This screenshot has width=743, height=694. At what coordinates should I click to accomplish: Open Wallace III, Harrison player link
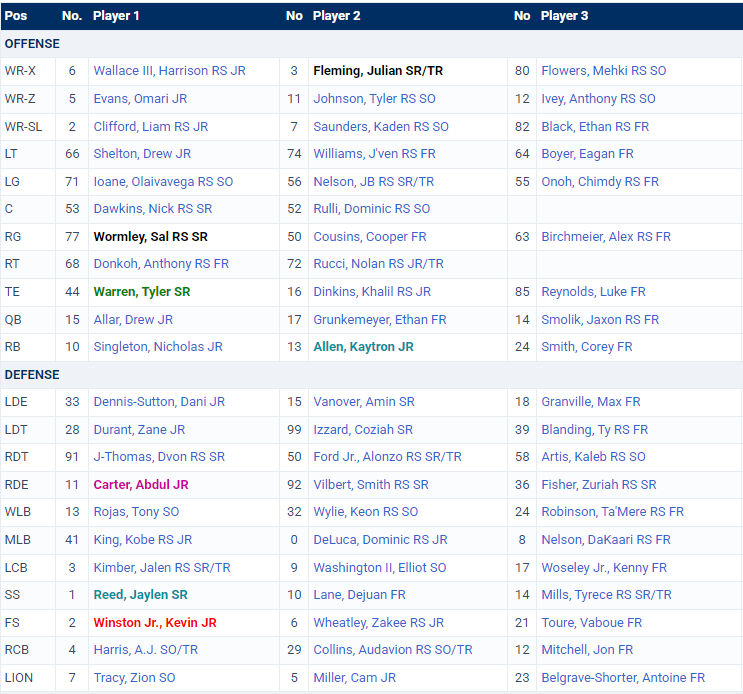coord(169,71)
